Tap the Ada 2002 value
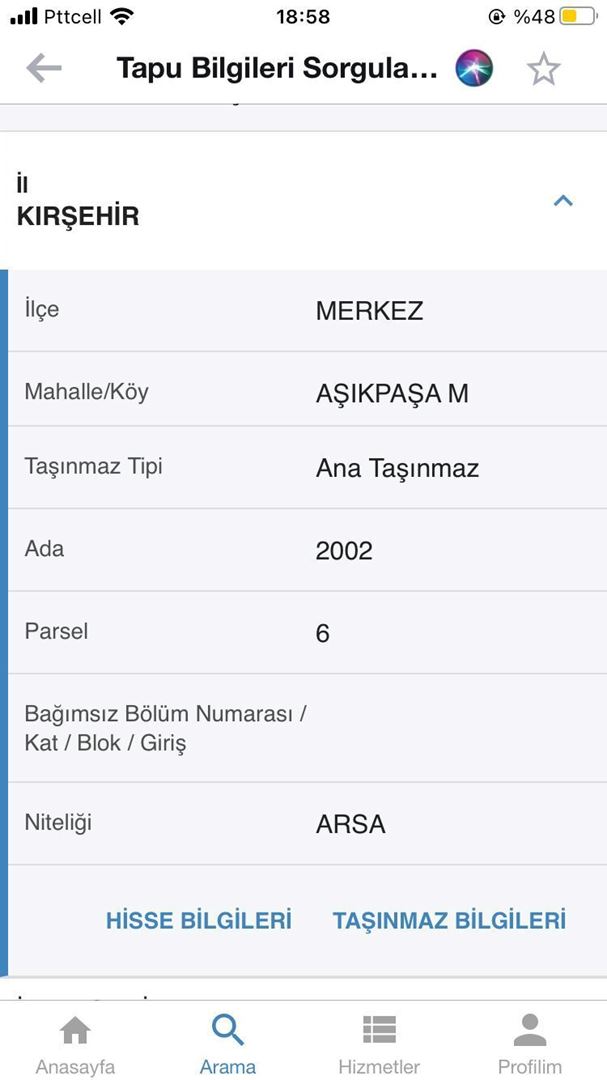The image size is (607, 1080). tap(344, 551)
